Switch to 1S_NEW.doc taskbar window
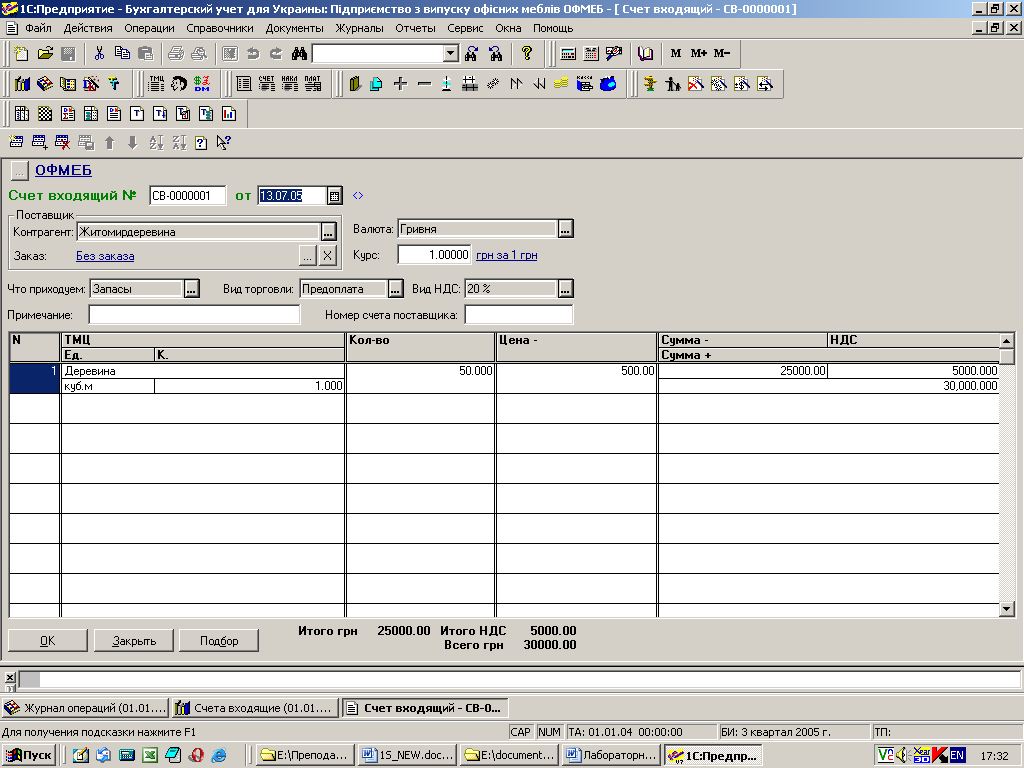 pyautogui.click(x=408, y=756)
